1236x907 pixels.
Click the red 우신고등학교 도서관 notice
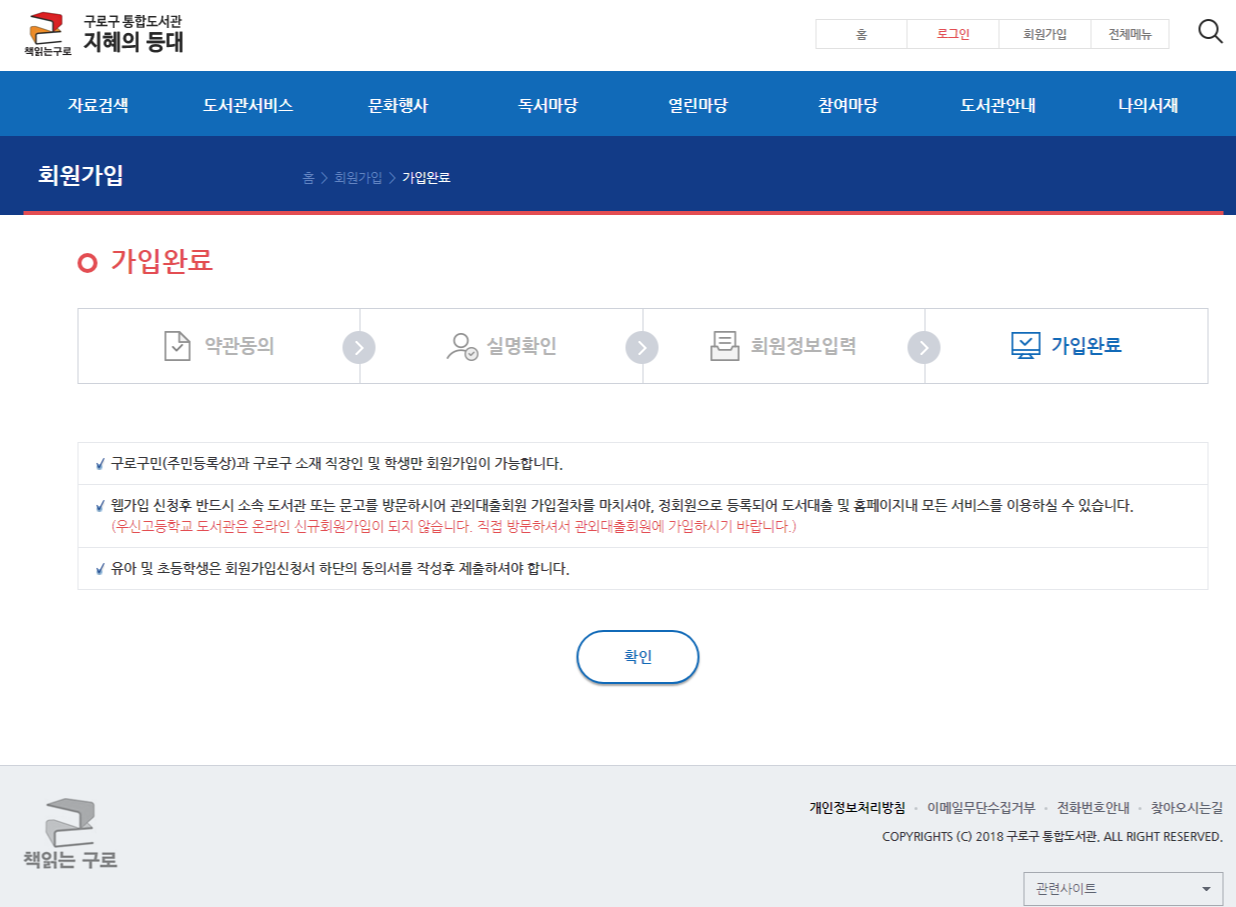[454, 526]
